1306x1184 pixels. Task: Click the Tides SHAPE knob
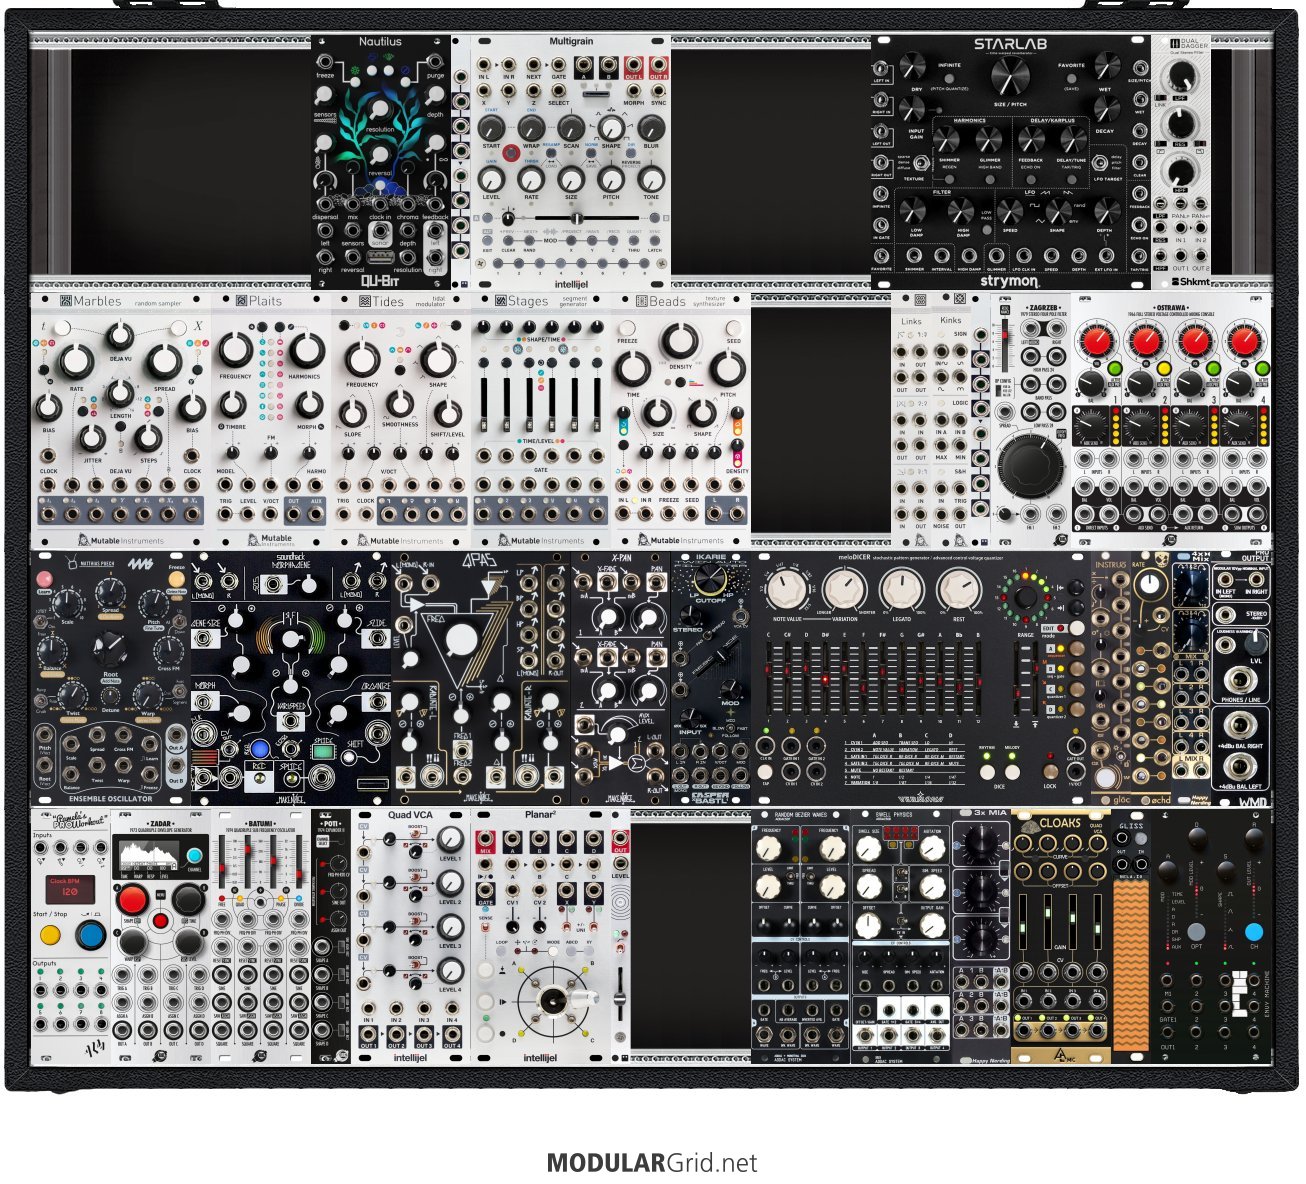(438, 358)
